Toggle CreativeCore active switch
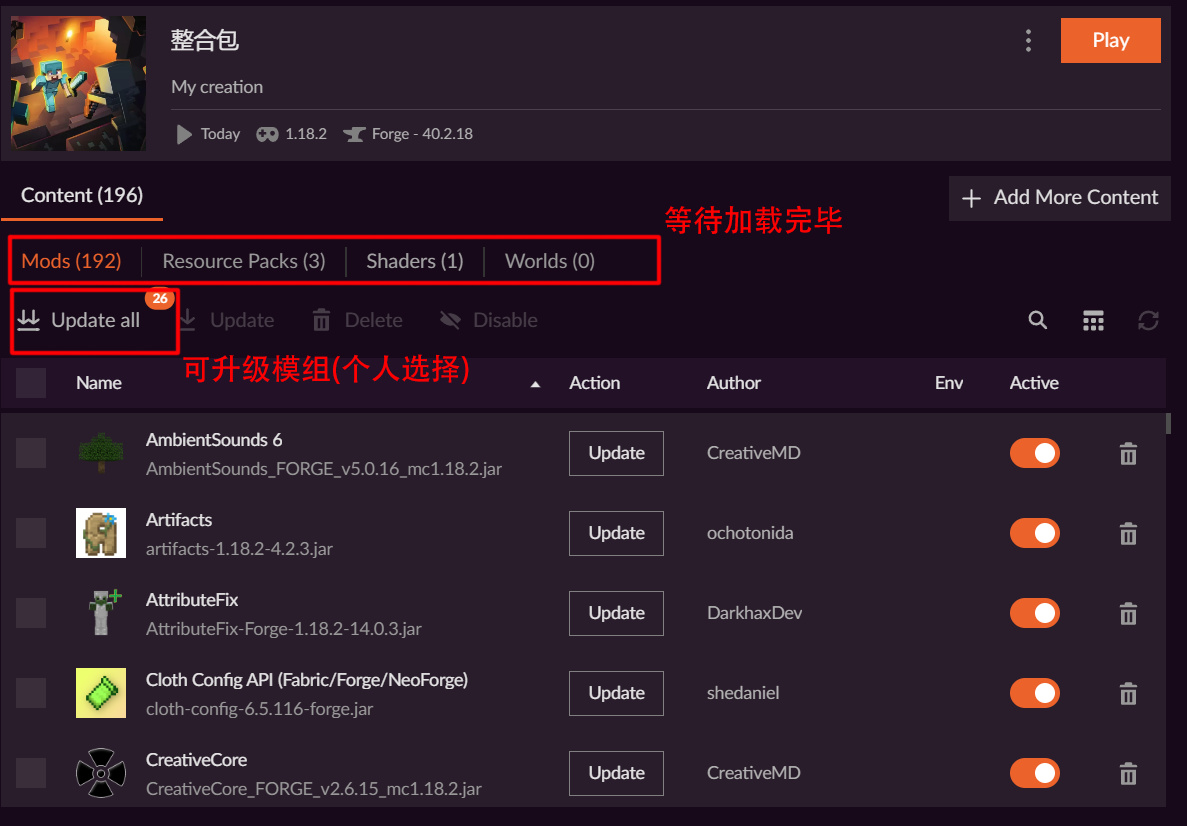 click(1034, 773)
